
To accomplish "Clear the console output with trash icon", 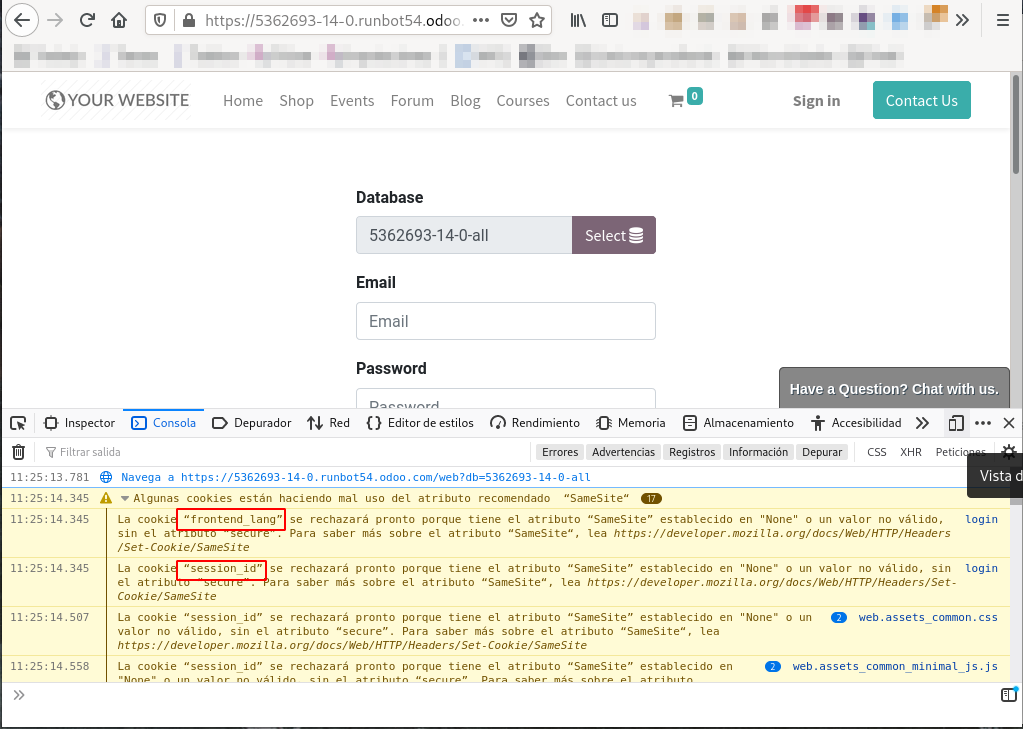I will pos(18,451).
